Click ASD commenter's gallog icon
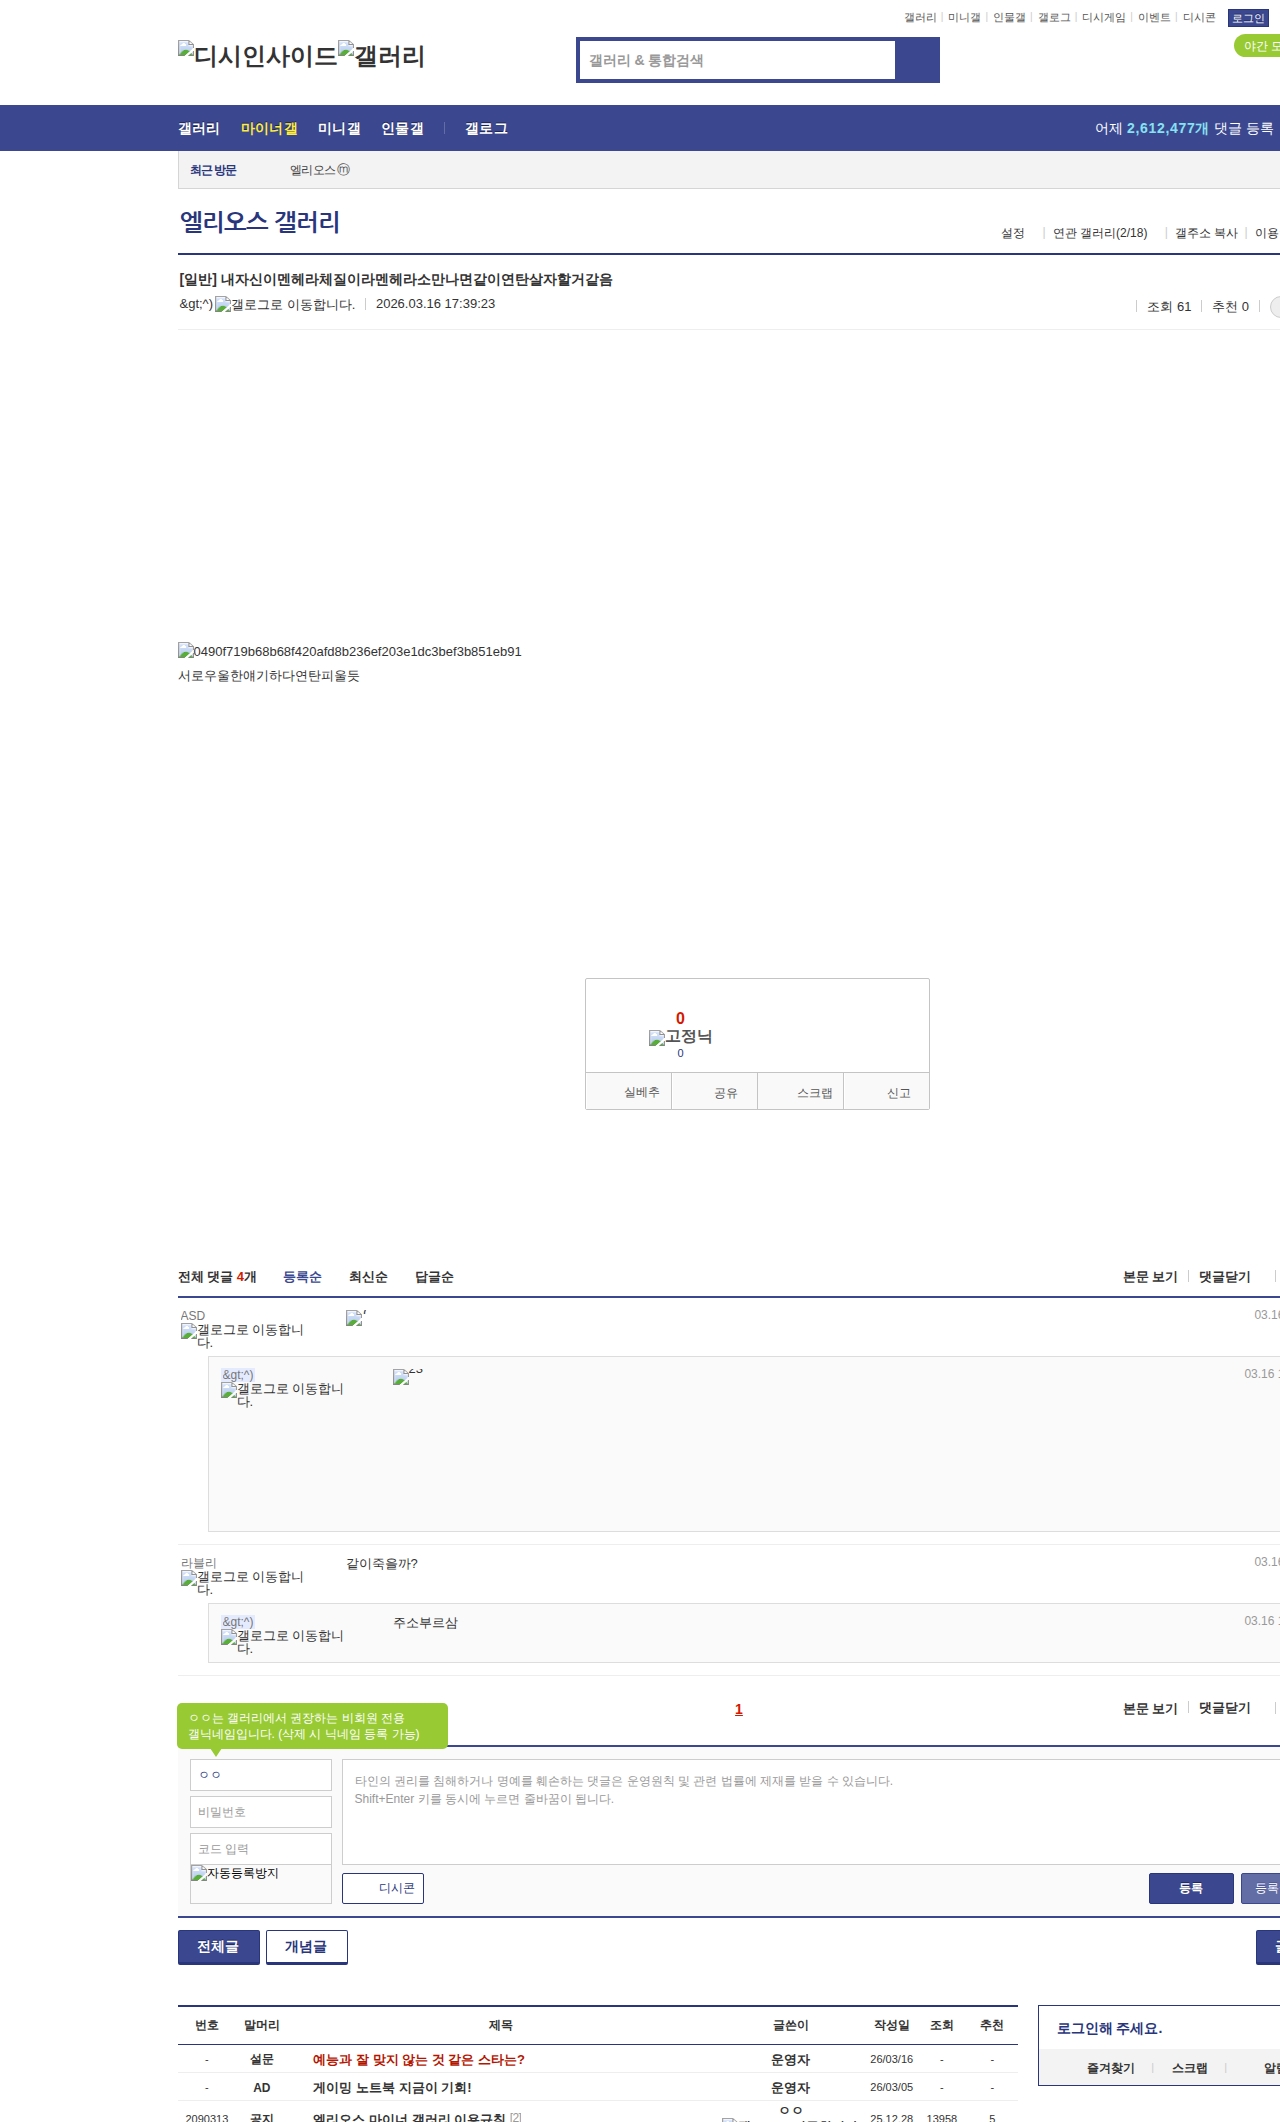Image resolution: width=1280 pixels, height=2122 pixels. [242, 1336]
